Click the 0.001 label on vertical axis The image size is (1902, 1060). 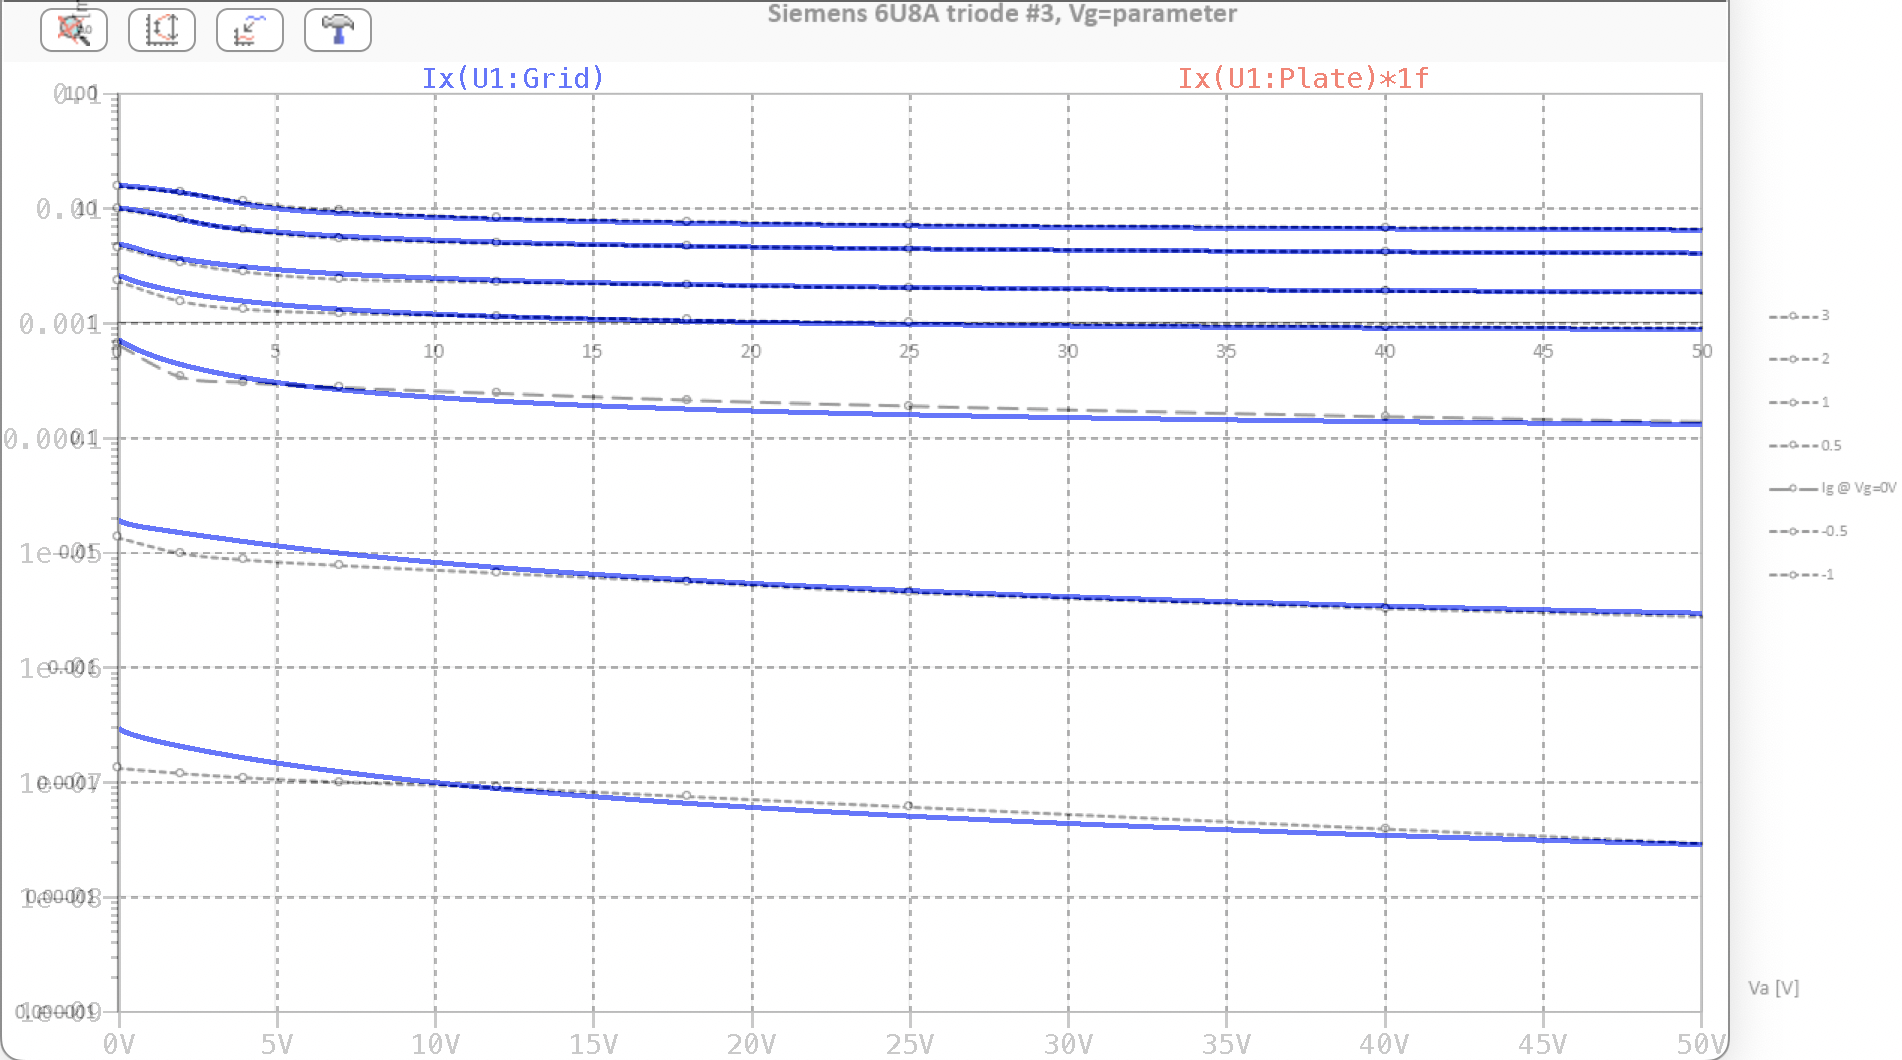[x=60, y=324]
